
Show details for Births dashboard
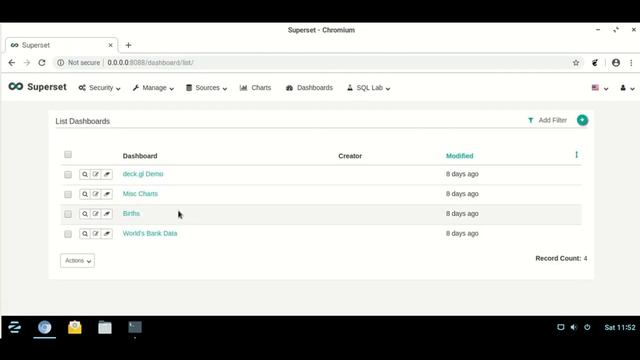pos(84,214)
